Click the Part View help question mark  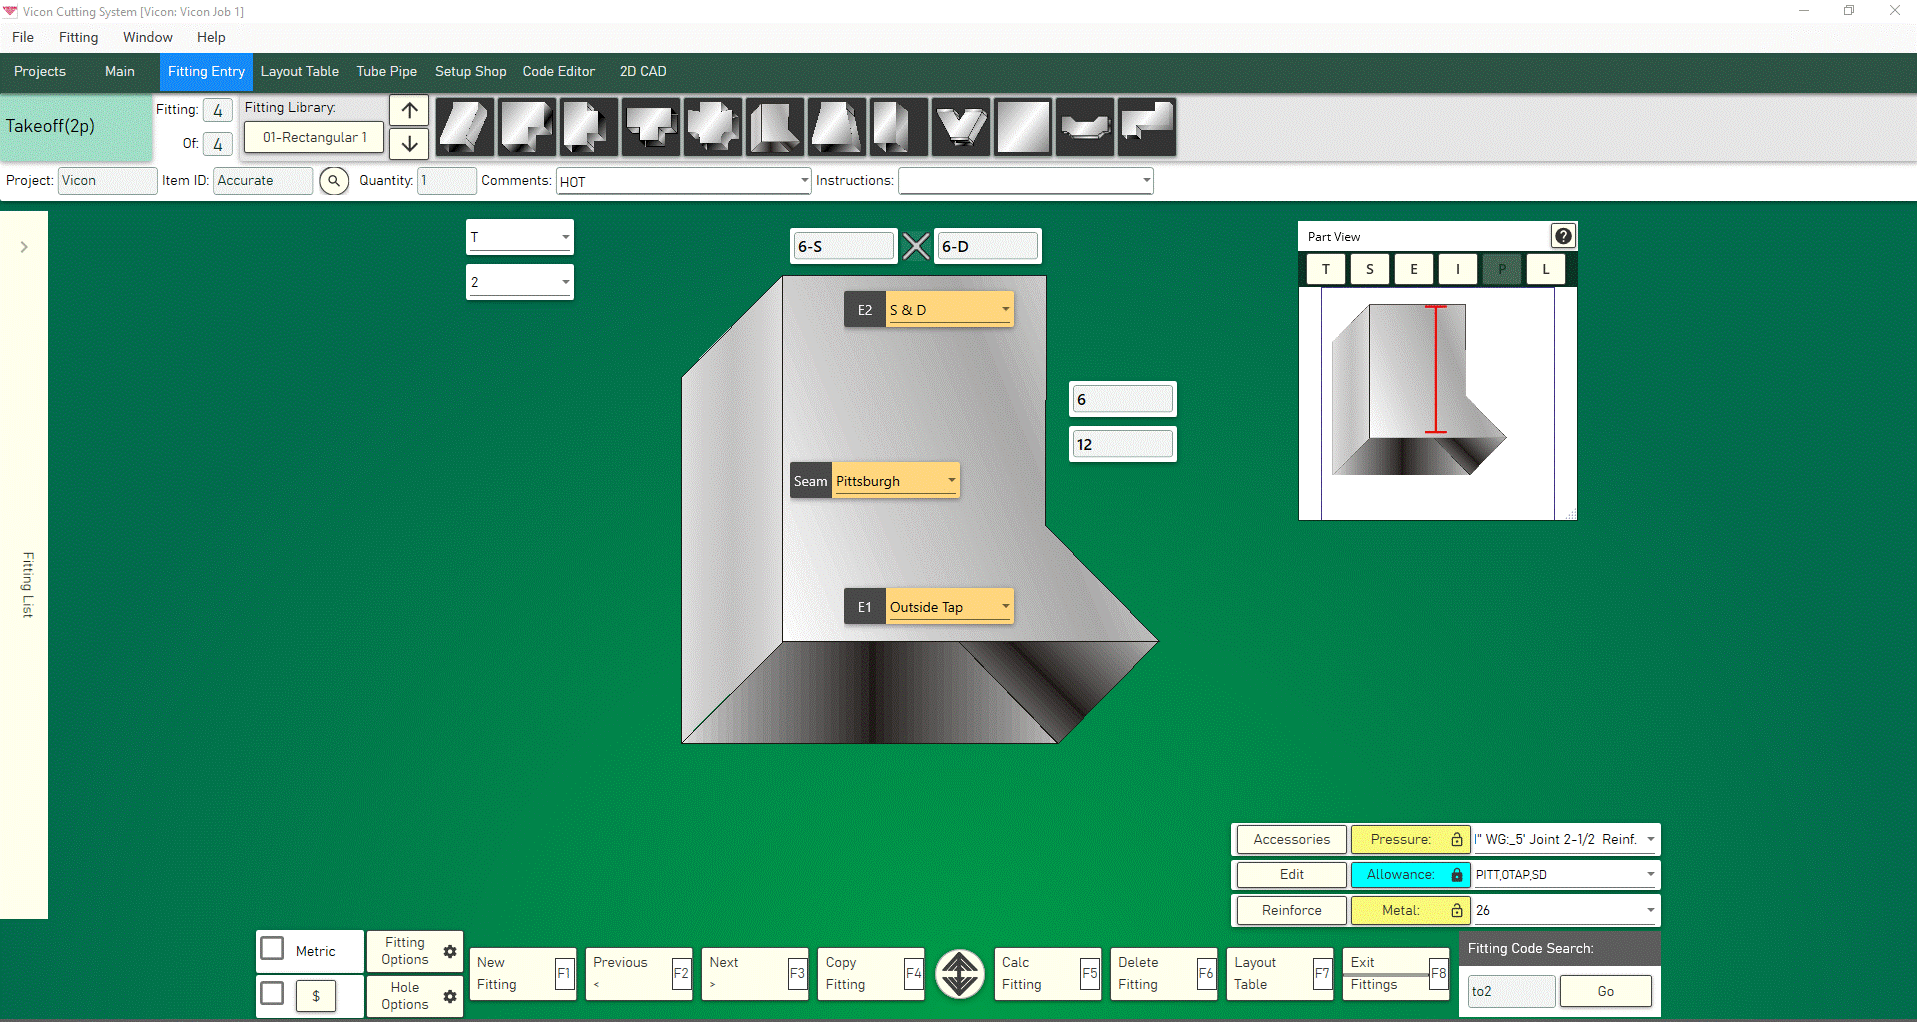tap(1562, 235)
